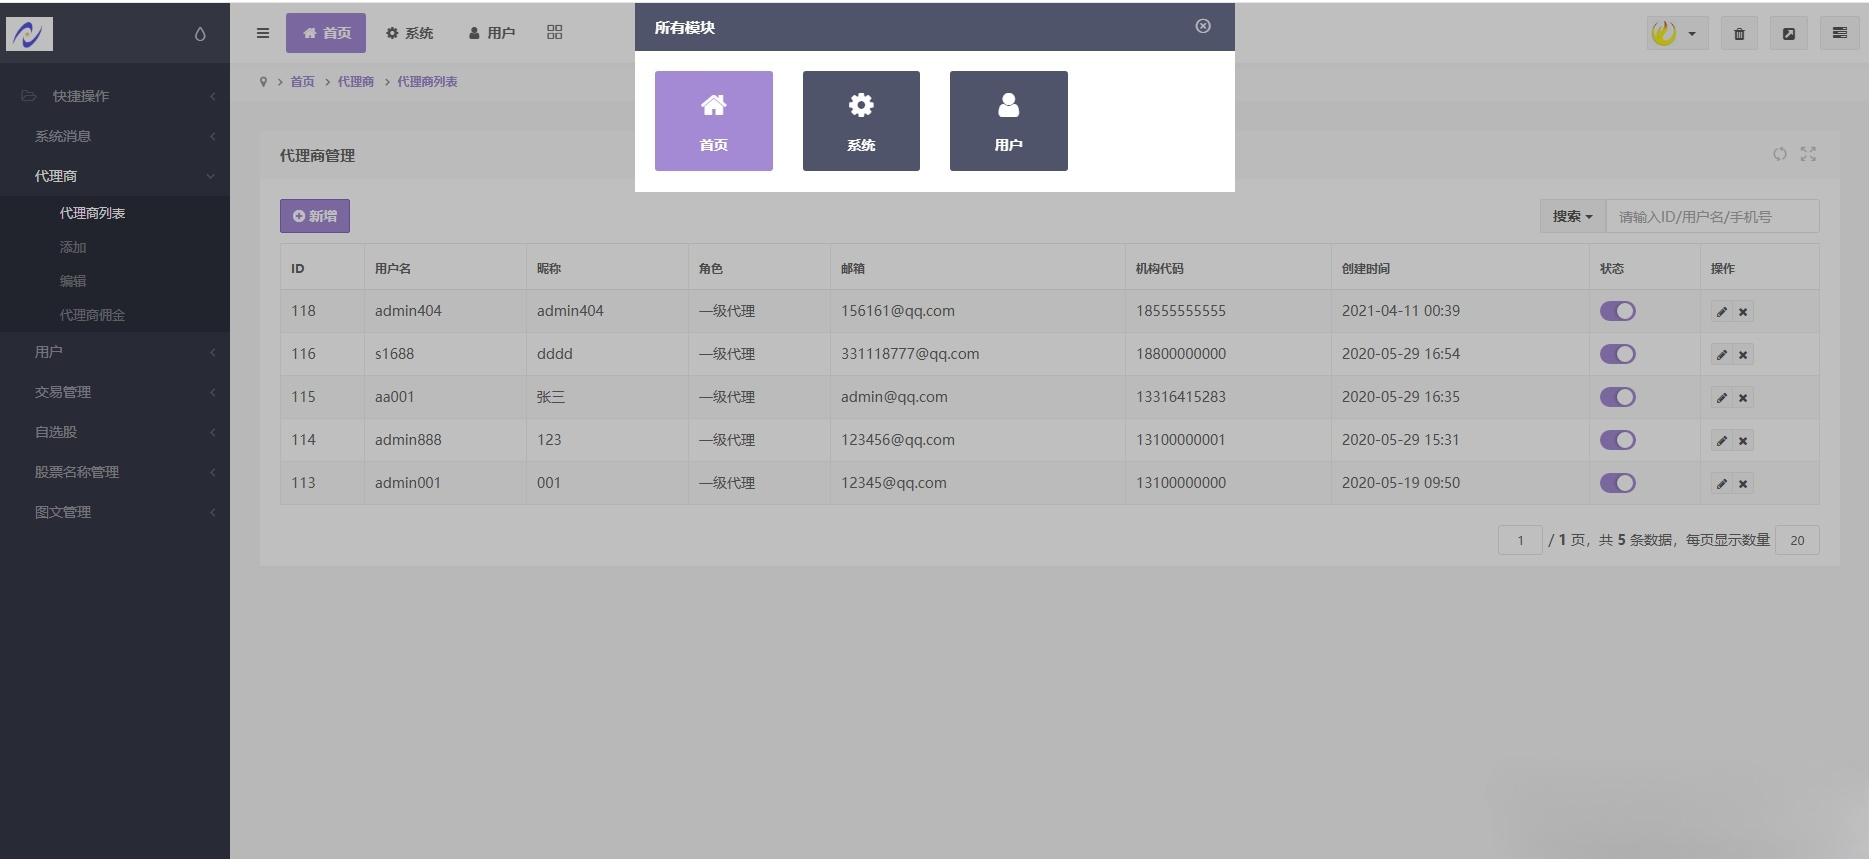This screenshot has height=859, width=1869.
Task: Click the search input for ID/用户名/手机号
Action: click(x=1711, y=217)
